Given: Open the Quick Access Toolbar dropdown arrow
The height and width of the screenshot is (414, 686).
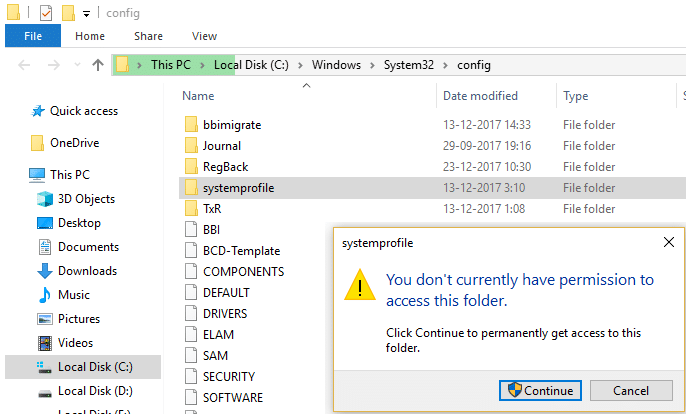Looking at the screenshot, I should [87, 13].
